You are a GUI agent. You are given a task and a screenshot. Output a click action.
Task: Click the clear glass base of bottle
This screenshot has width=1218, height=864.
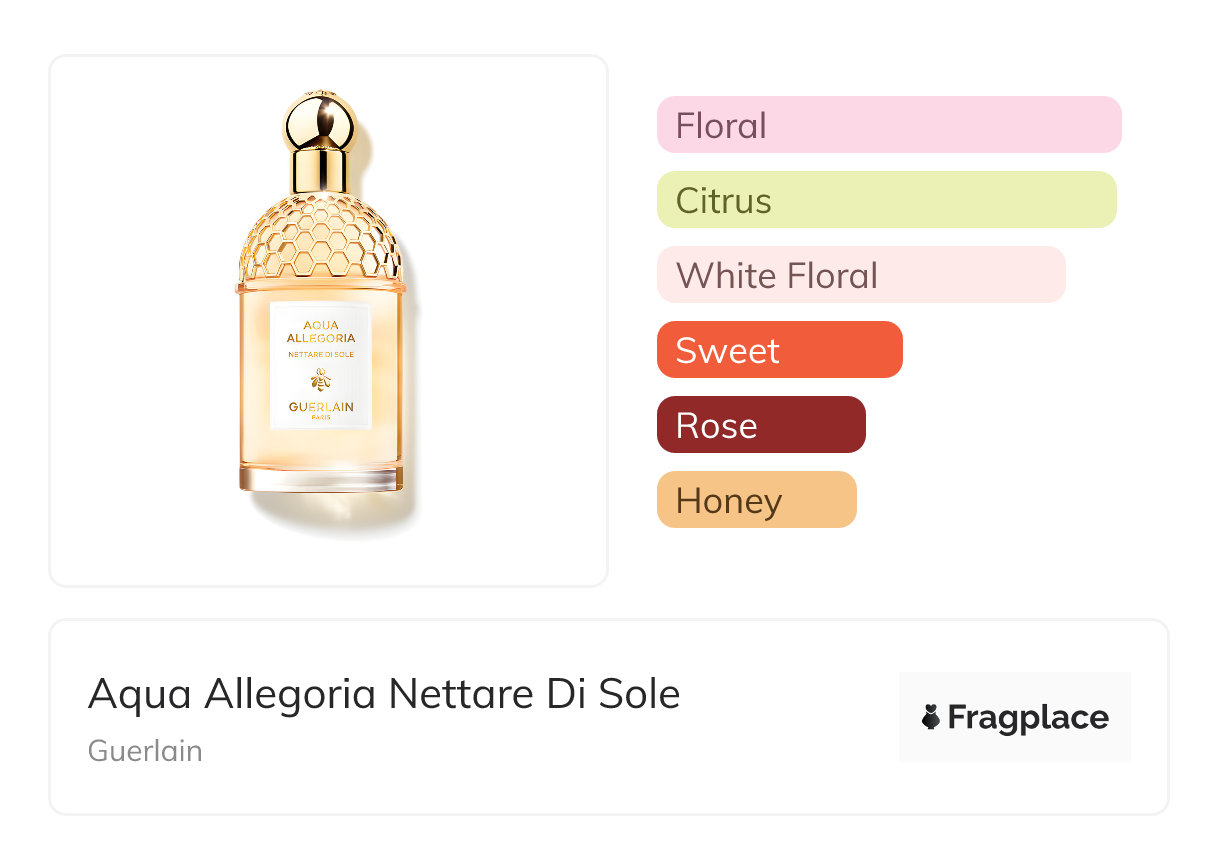click(x=320, y=479)
